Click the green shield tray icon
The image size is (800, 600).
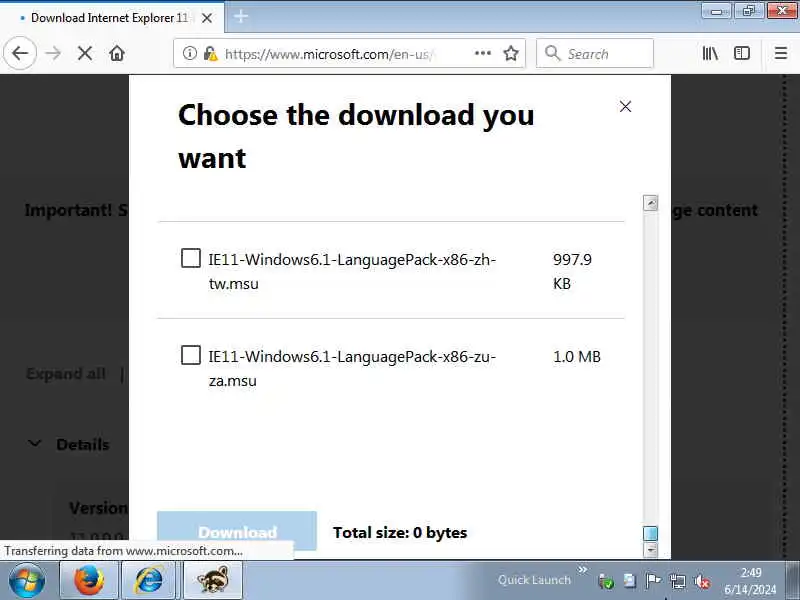[x=606, y=581]
